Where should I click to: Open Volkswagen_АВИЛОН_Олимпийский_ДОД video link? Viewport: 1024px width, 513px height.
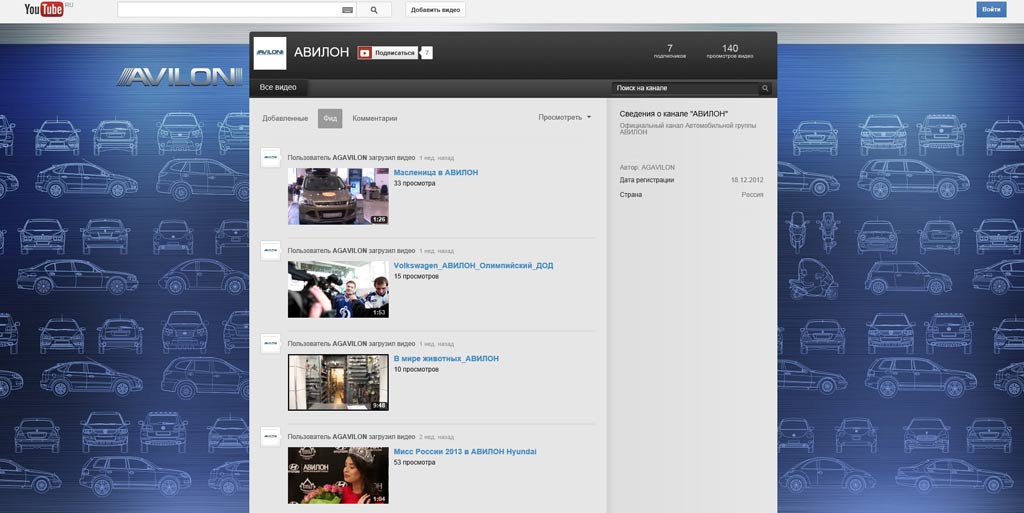473,266
